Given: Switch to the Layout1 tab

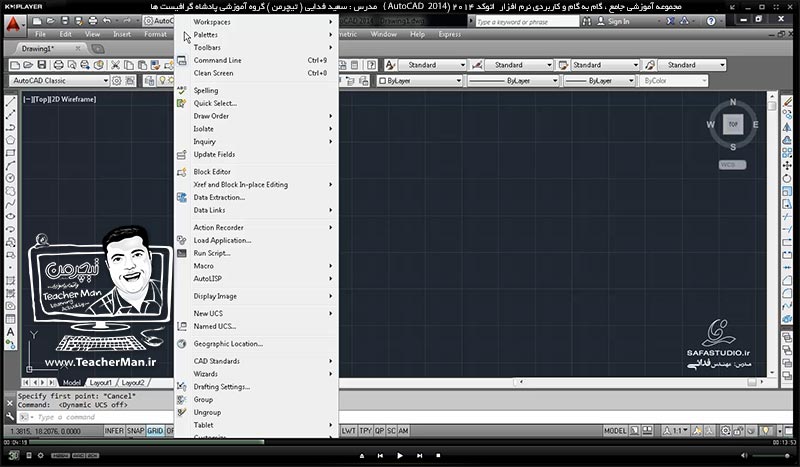Looking at the screenshot, I should pyautogui.click(x=101, y=382).
